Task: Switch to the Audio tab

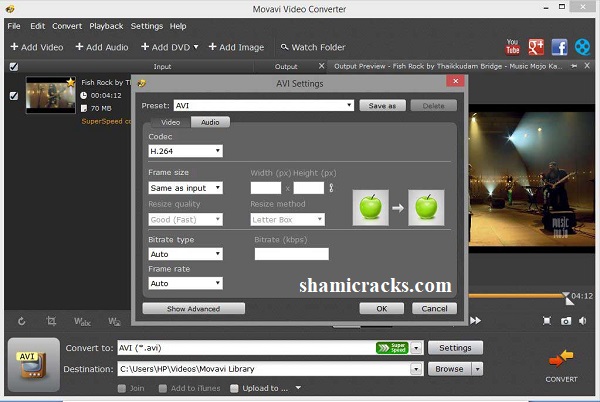Action: click(210, 122)
